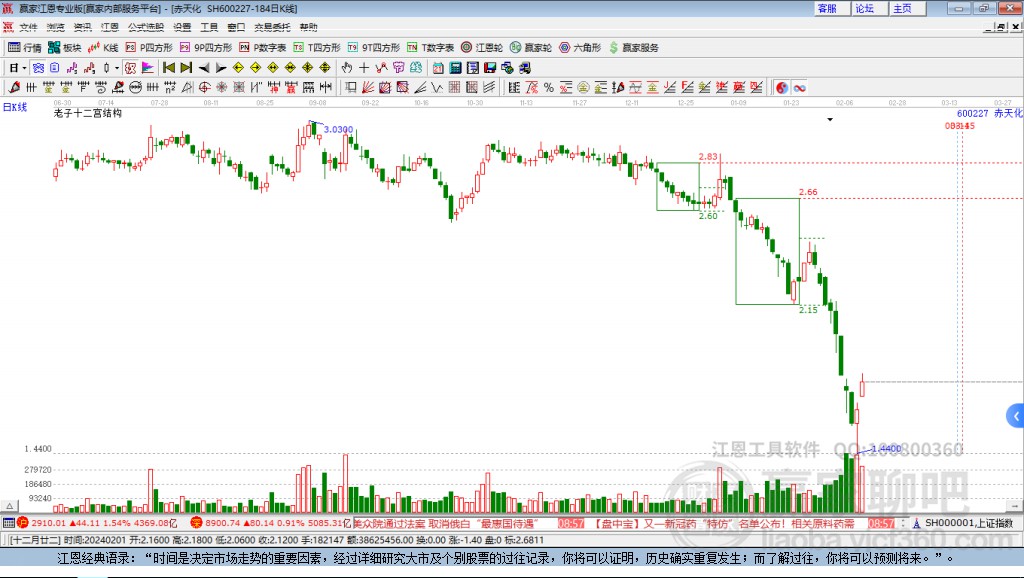Select the hand pan tool
Viewport: 1024px width, 578px height.
click(x=347, y=68)
